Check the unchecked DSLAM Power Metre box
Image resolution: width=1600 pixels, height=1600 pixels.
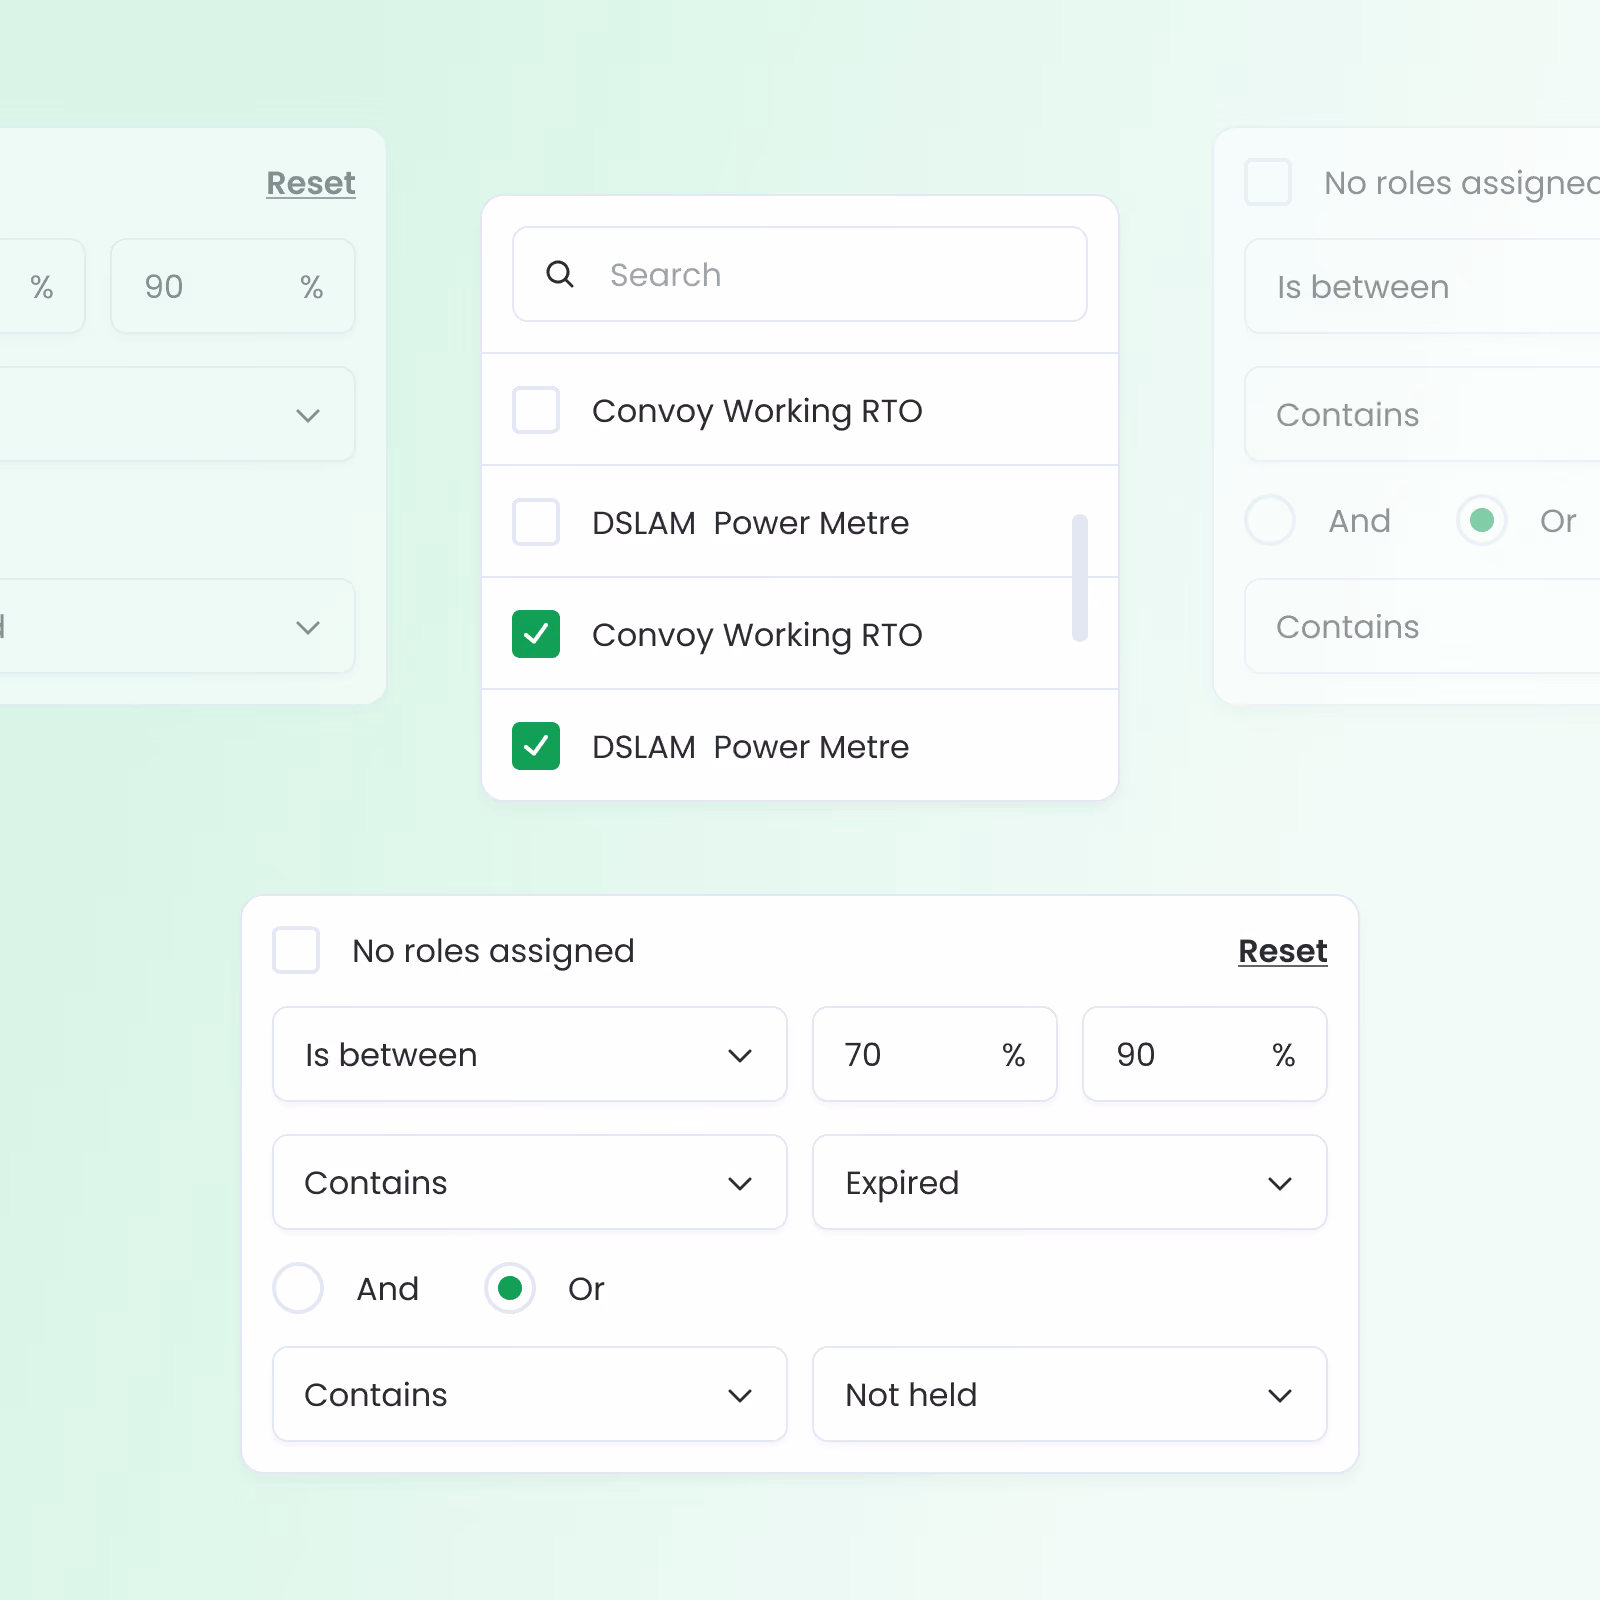pos(536,522)
